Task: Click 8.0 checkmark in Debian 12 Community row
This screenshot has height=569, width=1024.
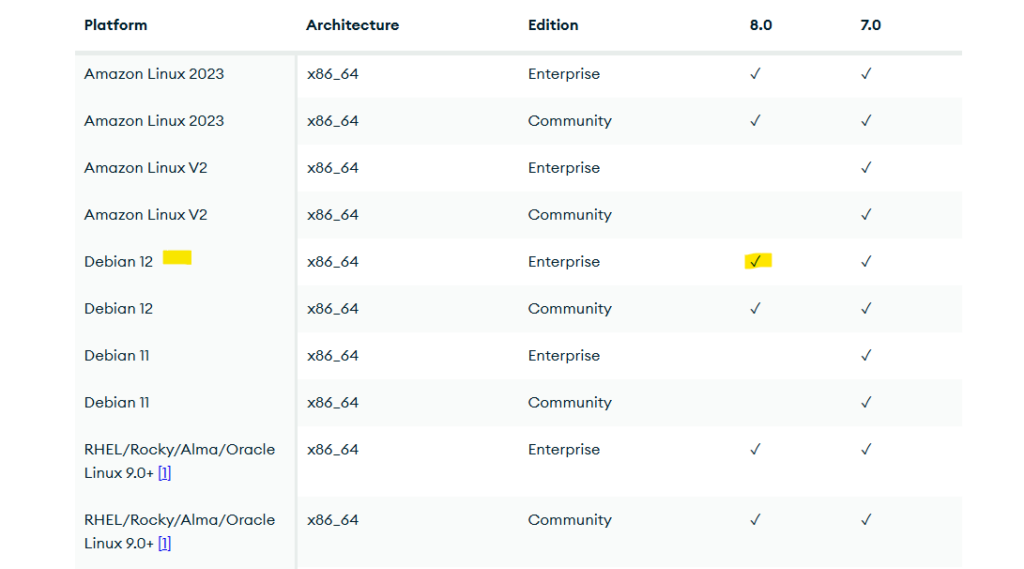Action: (756, 308)
